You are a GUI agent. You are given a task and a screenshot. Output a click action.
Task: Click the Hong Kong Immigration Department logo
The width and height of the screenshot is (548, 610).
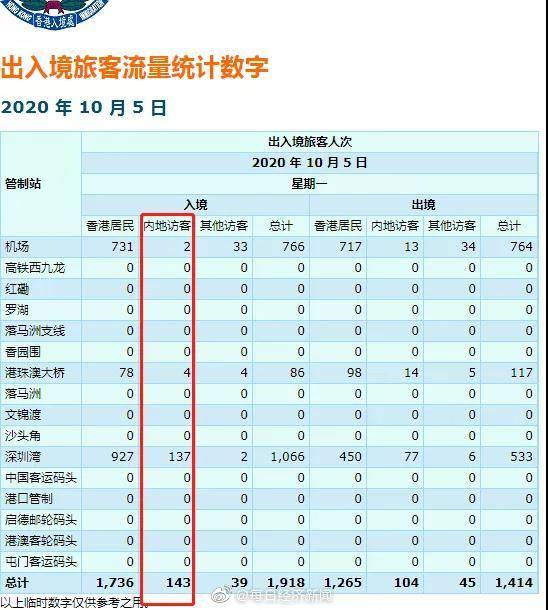(x=54, y=14)
